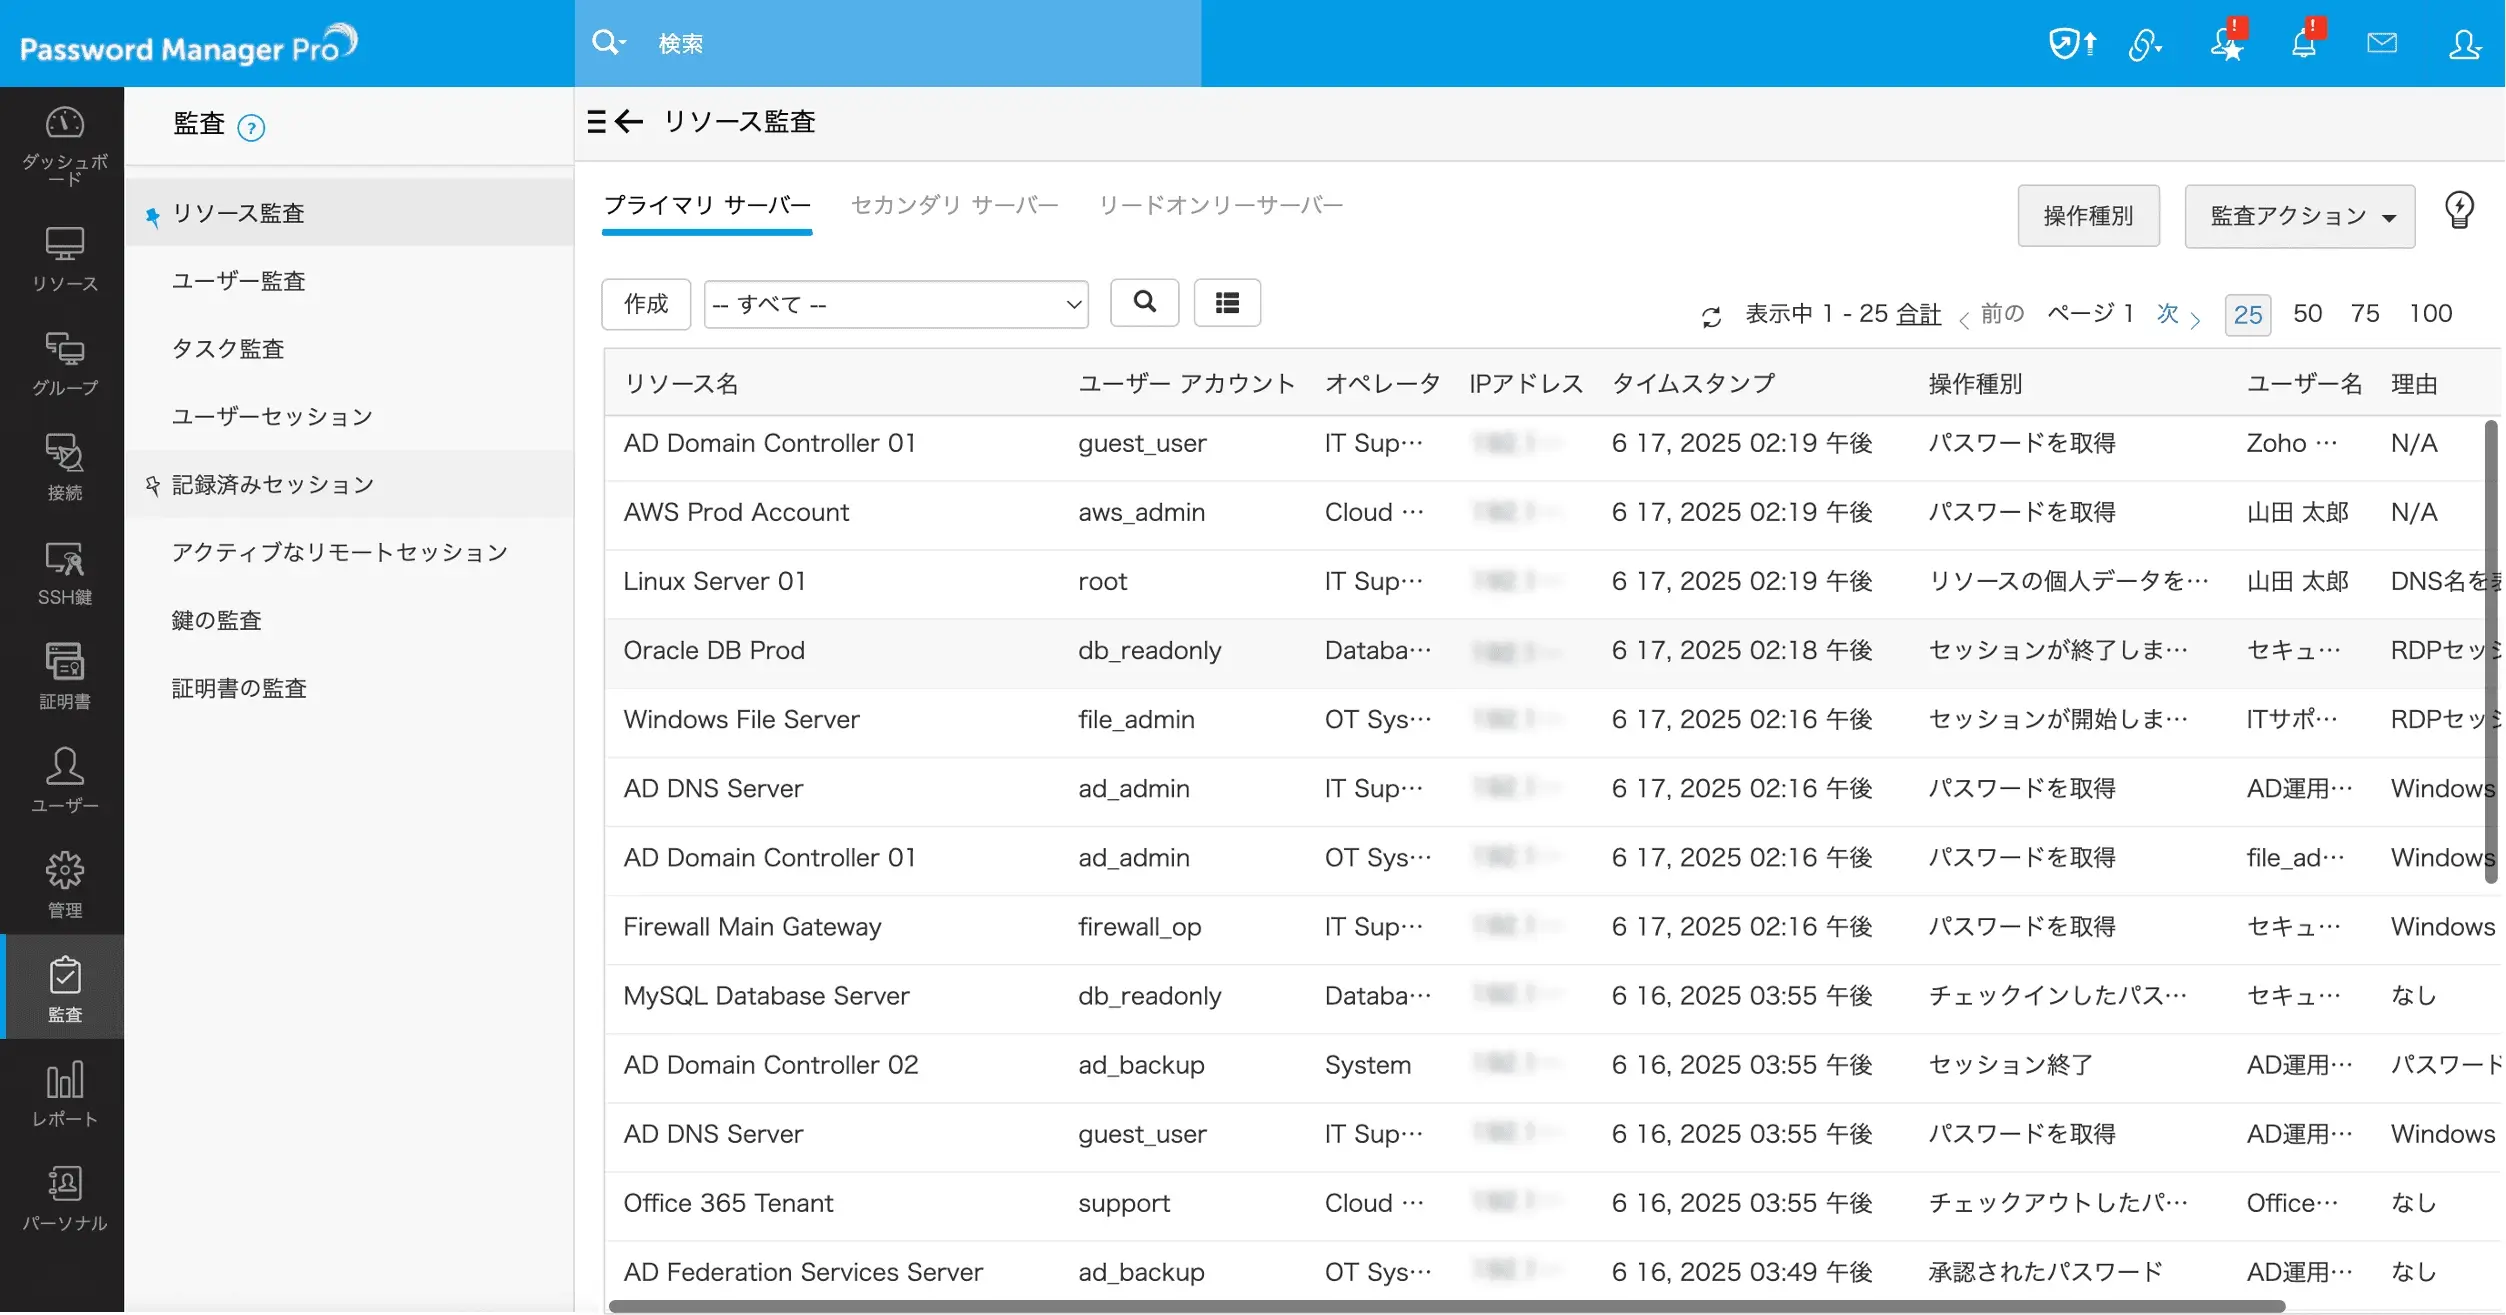The width and height of the screenshot is (2506, 1315).
Task: Expand the 監査アクション dropdown
Action: tap(2299, 216)
